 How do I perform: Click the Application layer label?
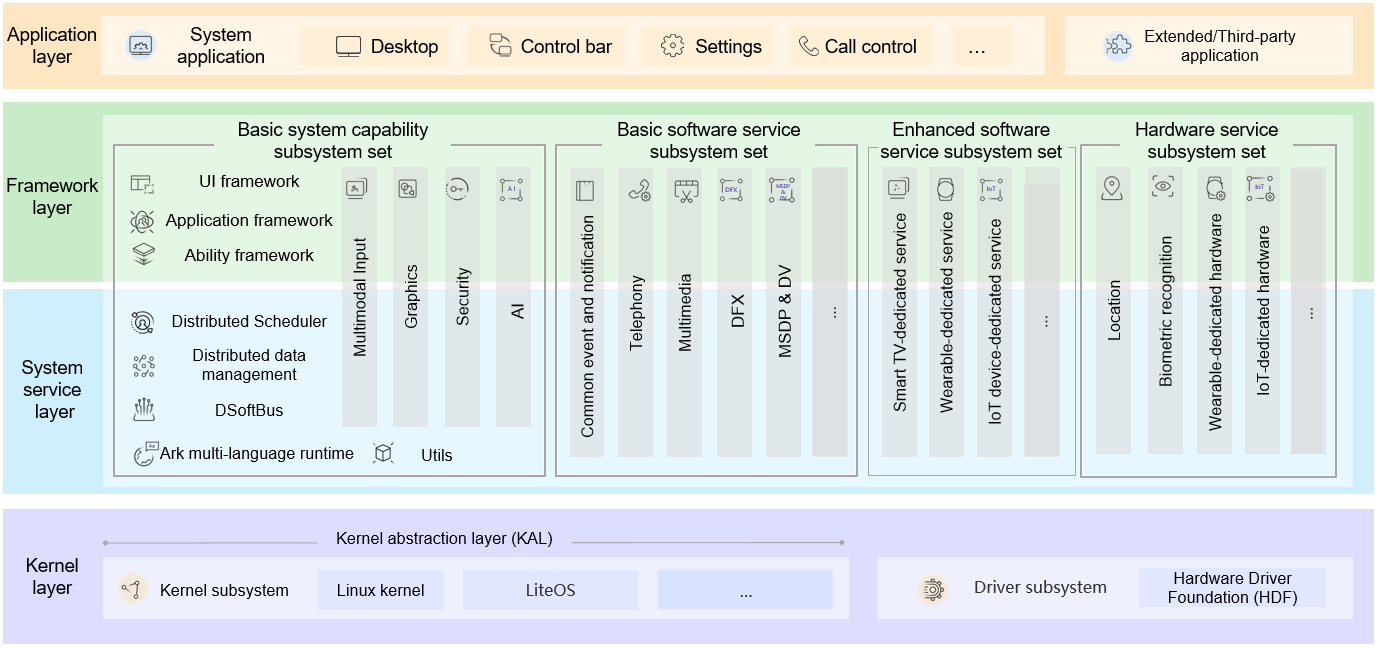pyautogui.click(x=52, y=45)
